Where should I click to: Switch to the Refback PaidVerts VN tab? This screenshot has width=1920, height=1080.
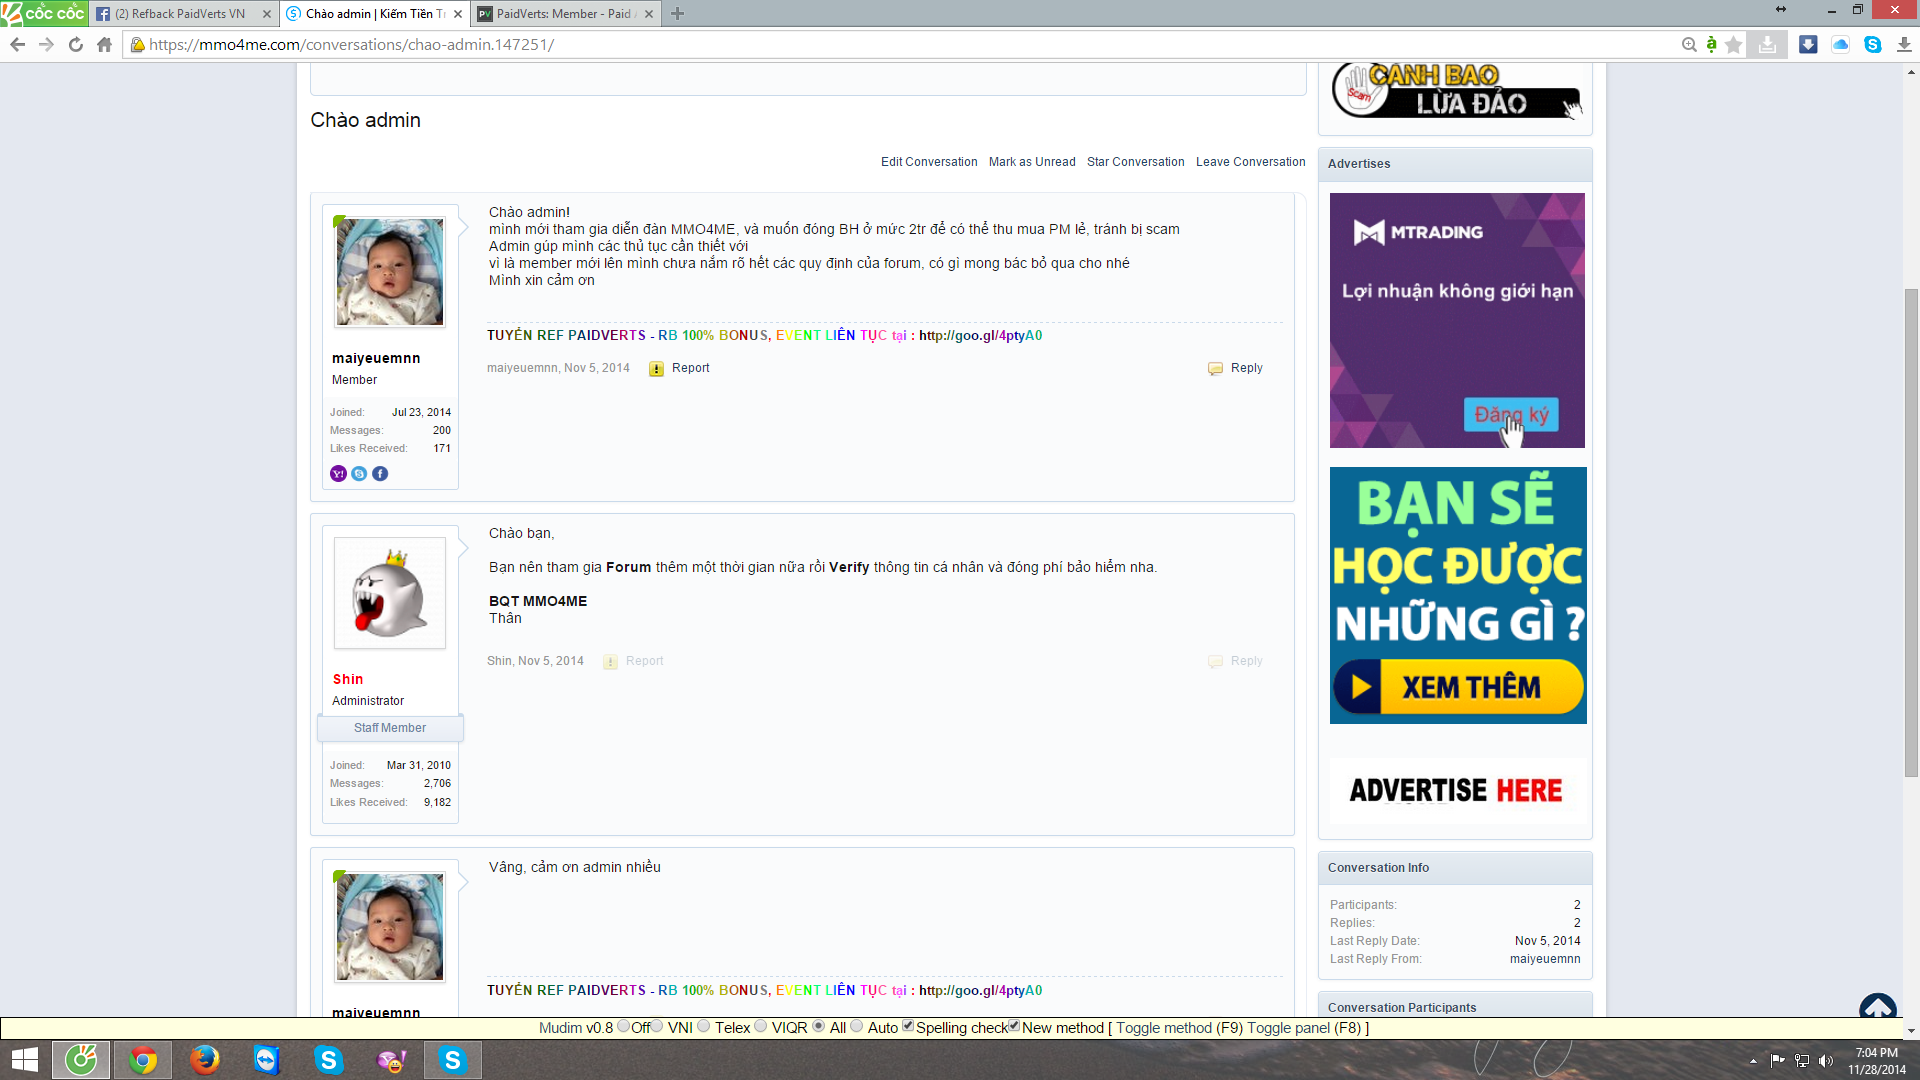point(180,14)
